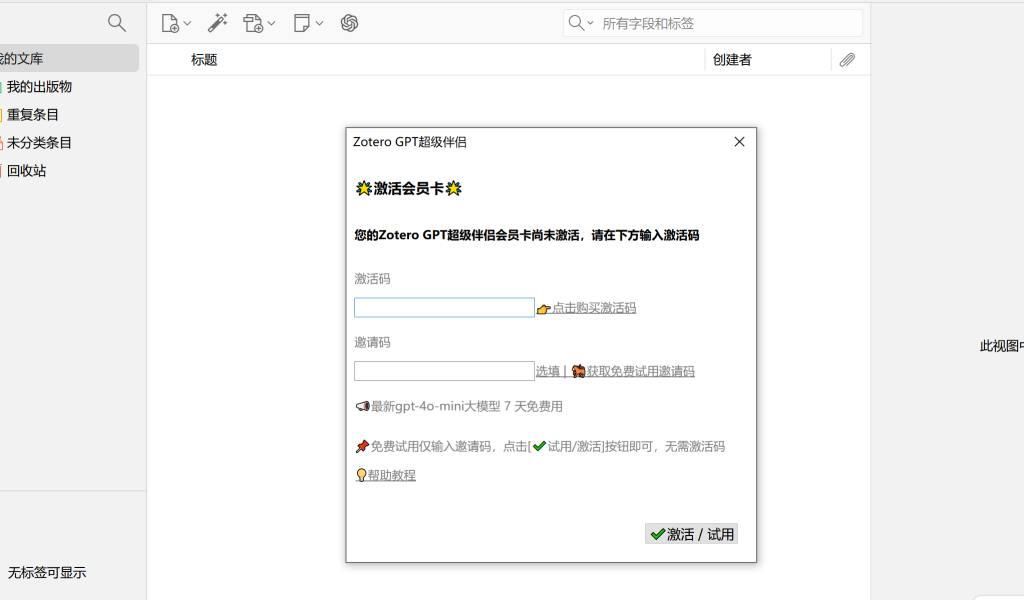The height and width of the screenshot is (600, 1024).
Task: Click the attachment paperclip column header
Action: (x=847, y=60)
